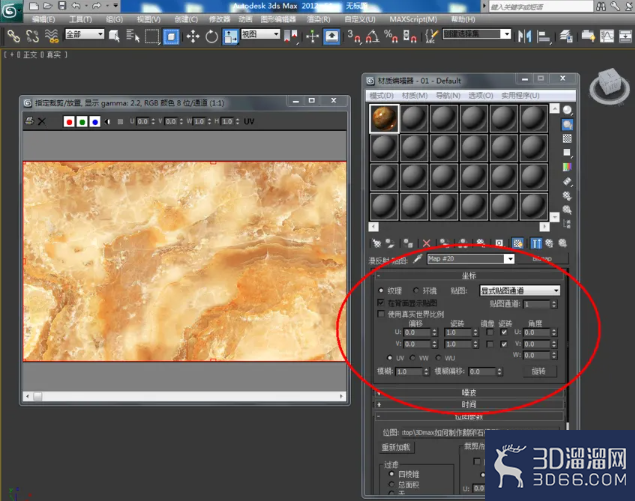Open the binoculars search icon
Viewport: 635px width, 501px height.
coord(601,6)
